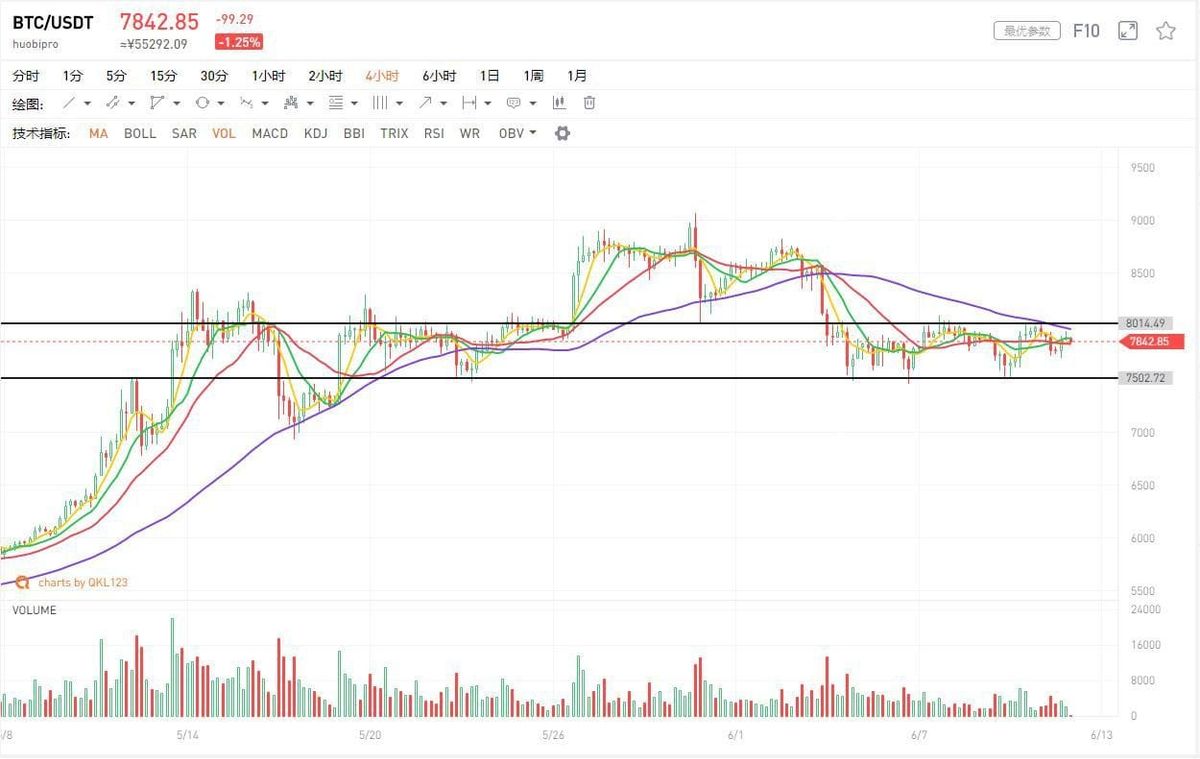Viewport: 1200px width, 759px height.
Task: Enable the MACD indicator
Action: (x=269, y=133)
